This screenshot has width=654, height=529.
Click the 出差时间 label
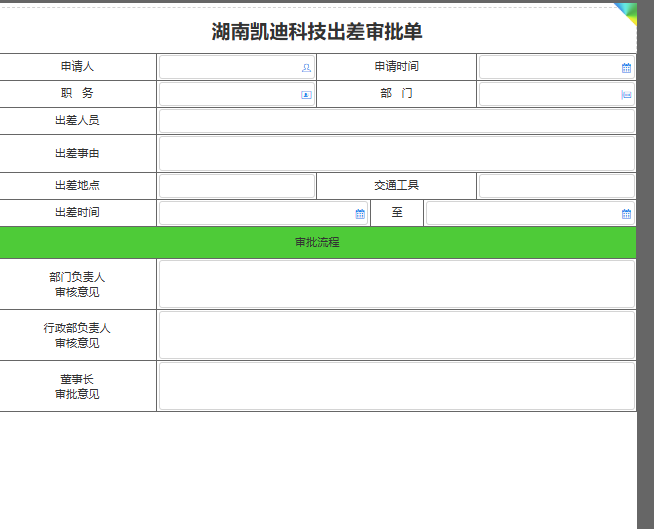pos(77,212)
